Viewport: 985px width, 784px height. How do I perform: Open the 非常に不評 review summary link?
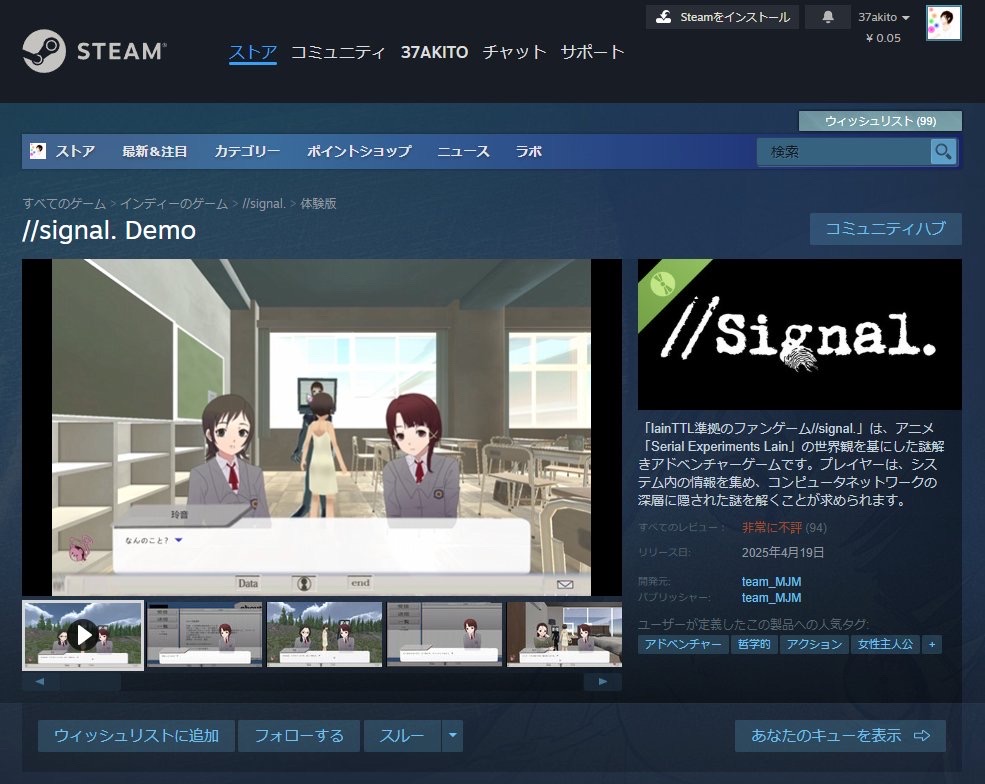(772, 528)
